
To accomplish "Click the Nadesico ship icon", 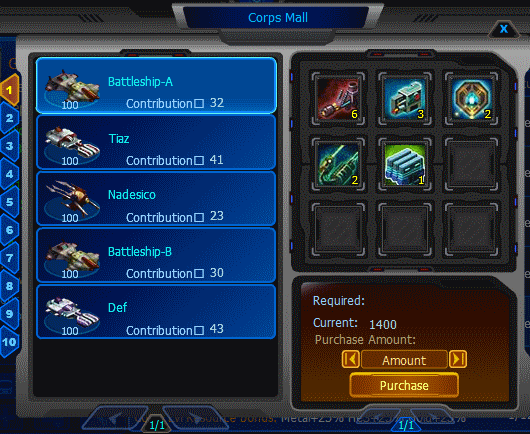I will pyautogui.click(x=72, y=202).
